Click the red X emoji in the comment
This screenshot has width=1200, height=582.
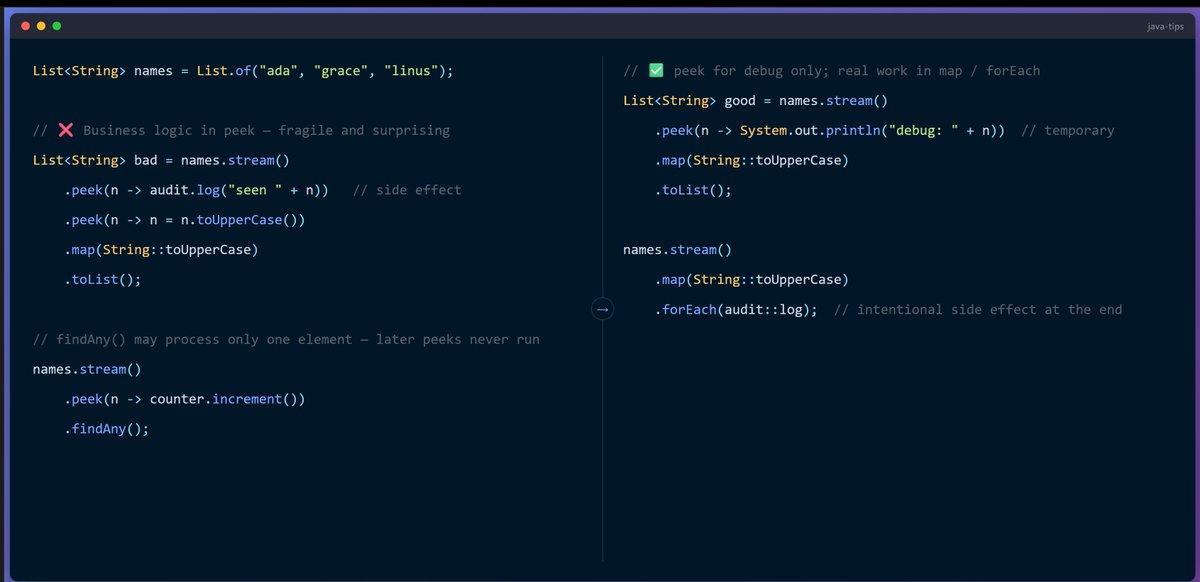pos(66,131)
